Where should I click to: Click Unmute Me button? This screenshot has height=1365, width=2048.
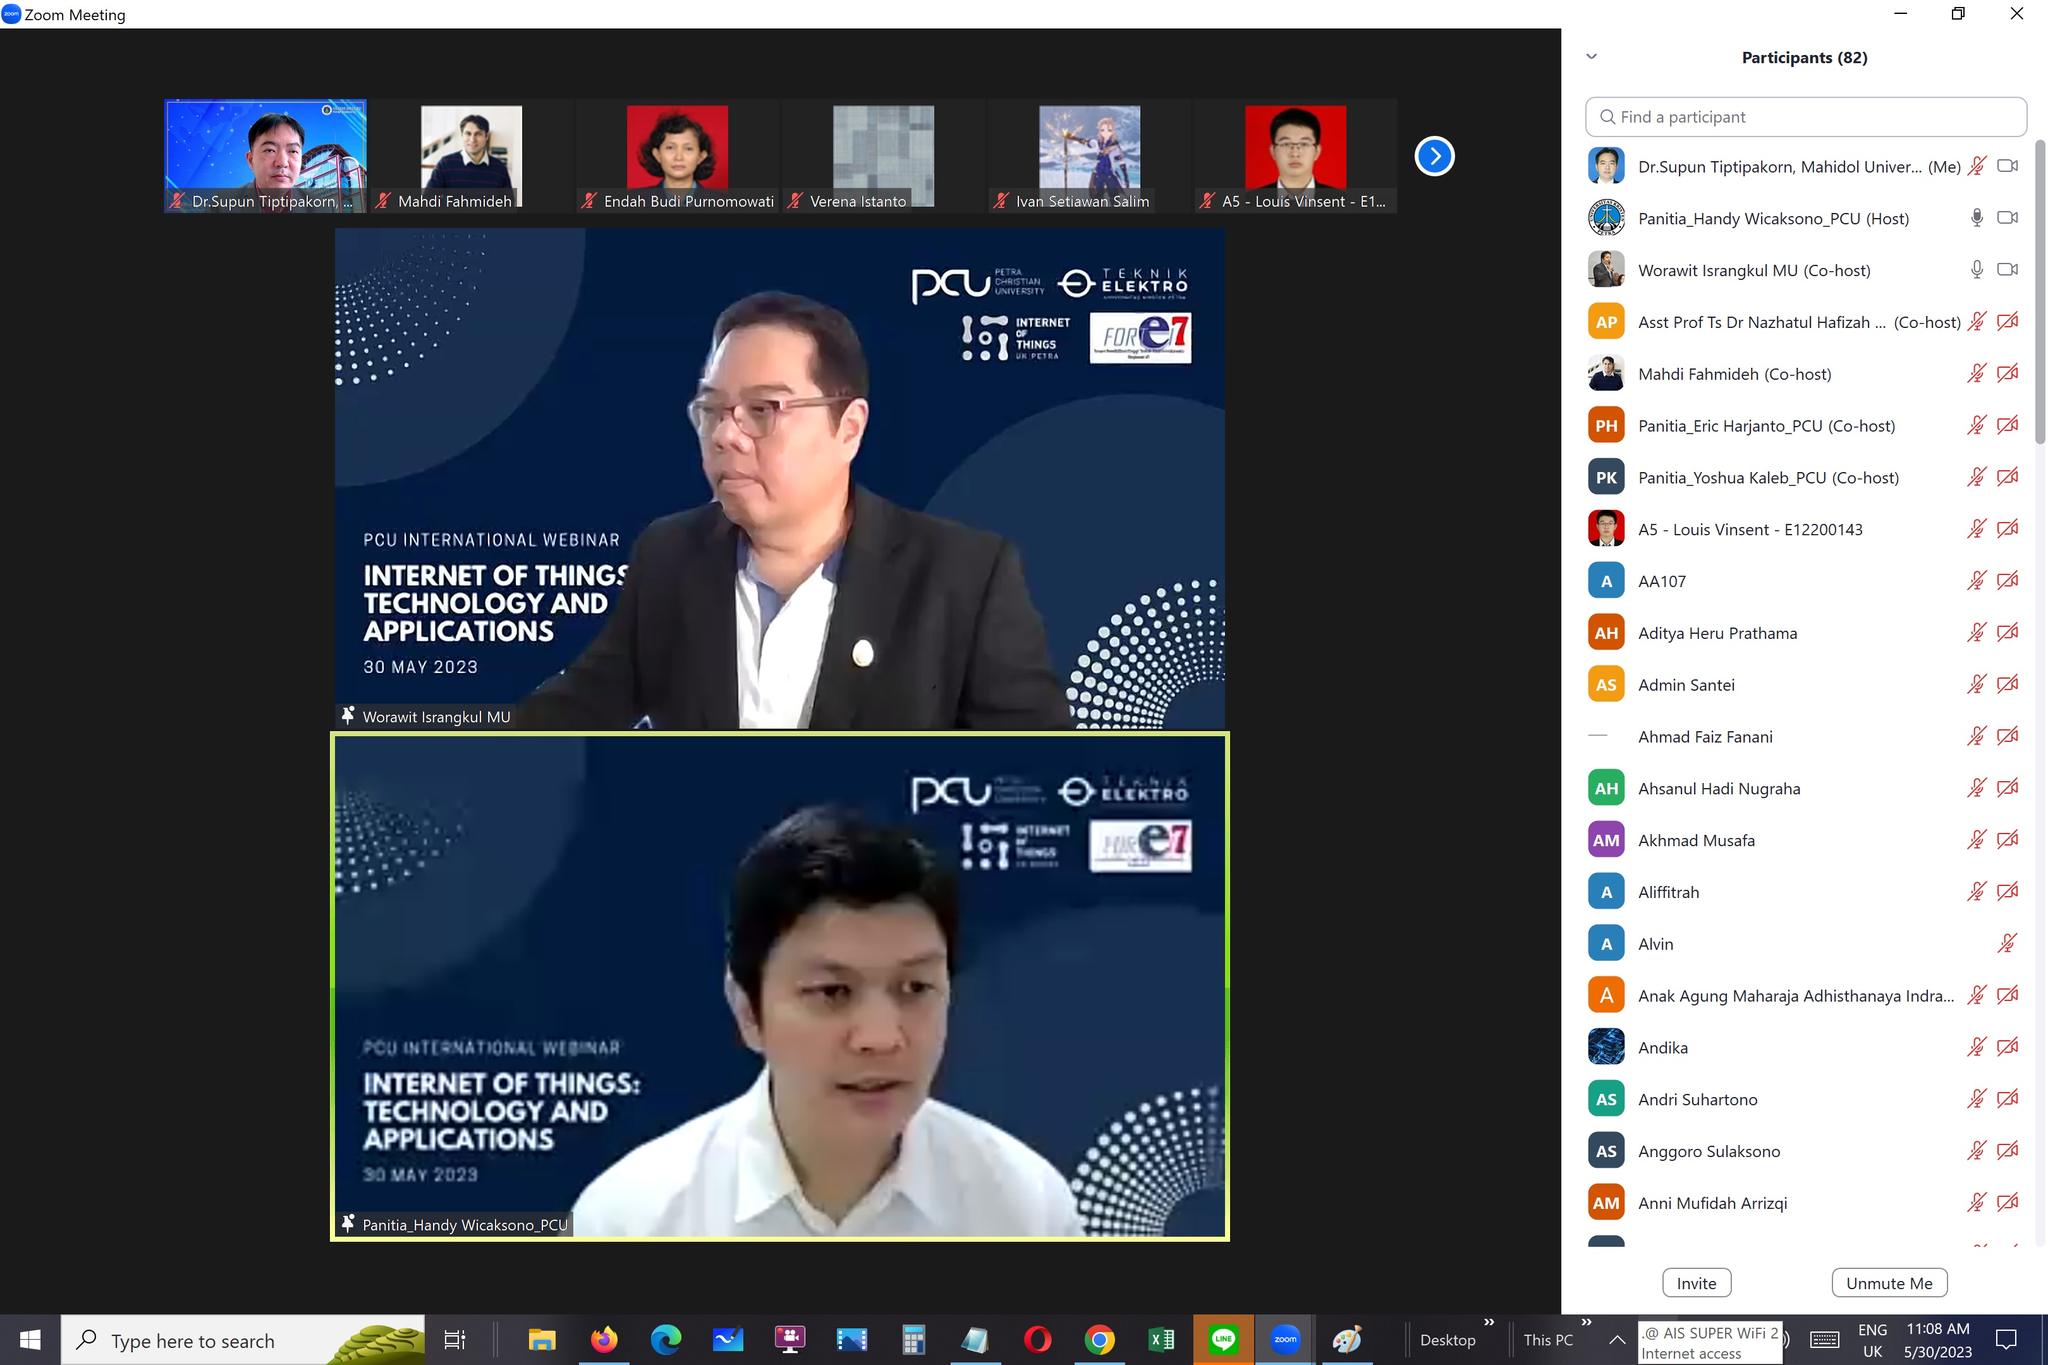(1888, 1283)
